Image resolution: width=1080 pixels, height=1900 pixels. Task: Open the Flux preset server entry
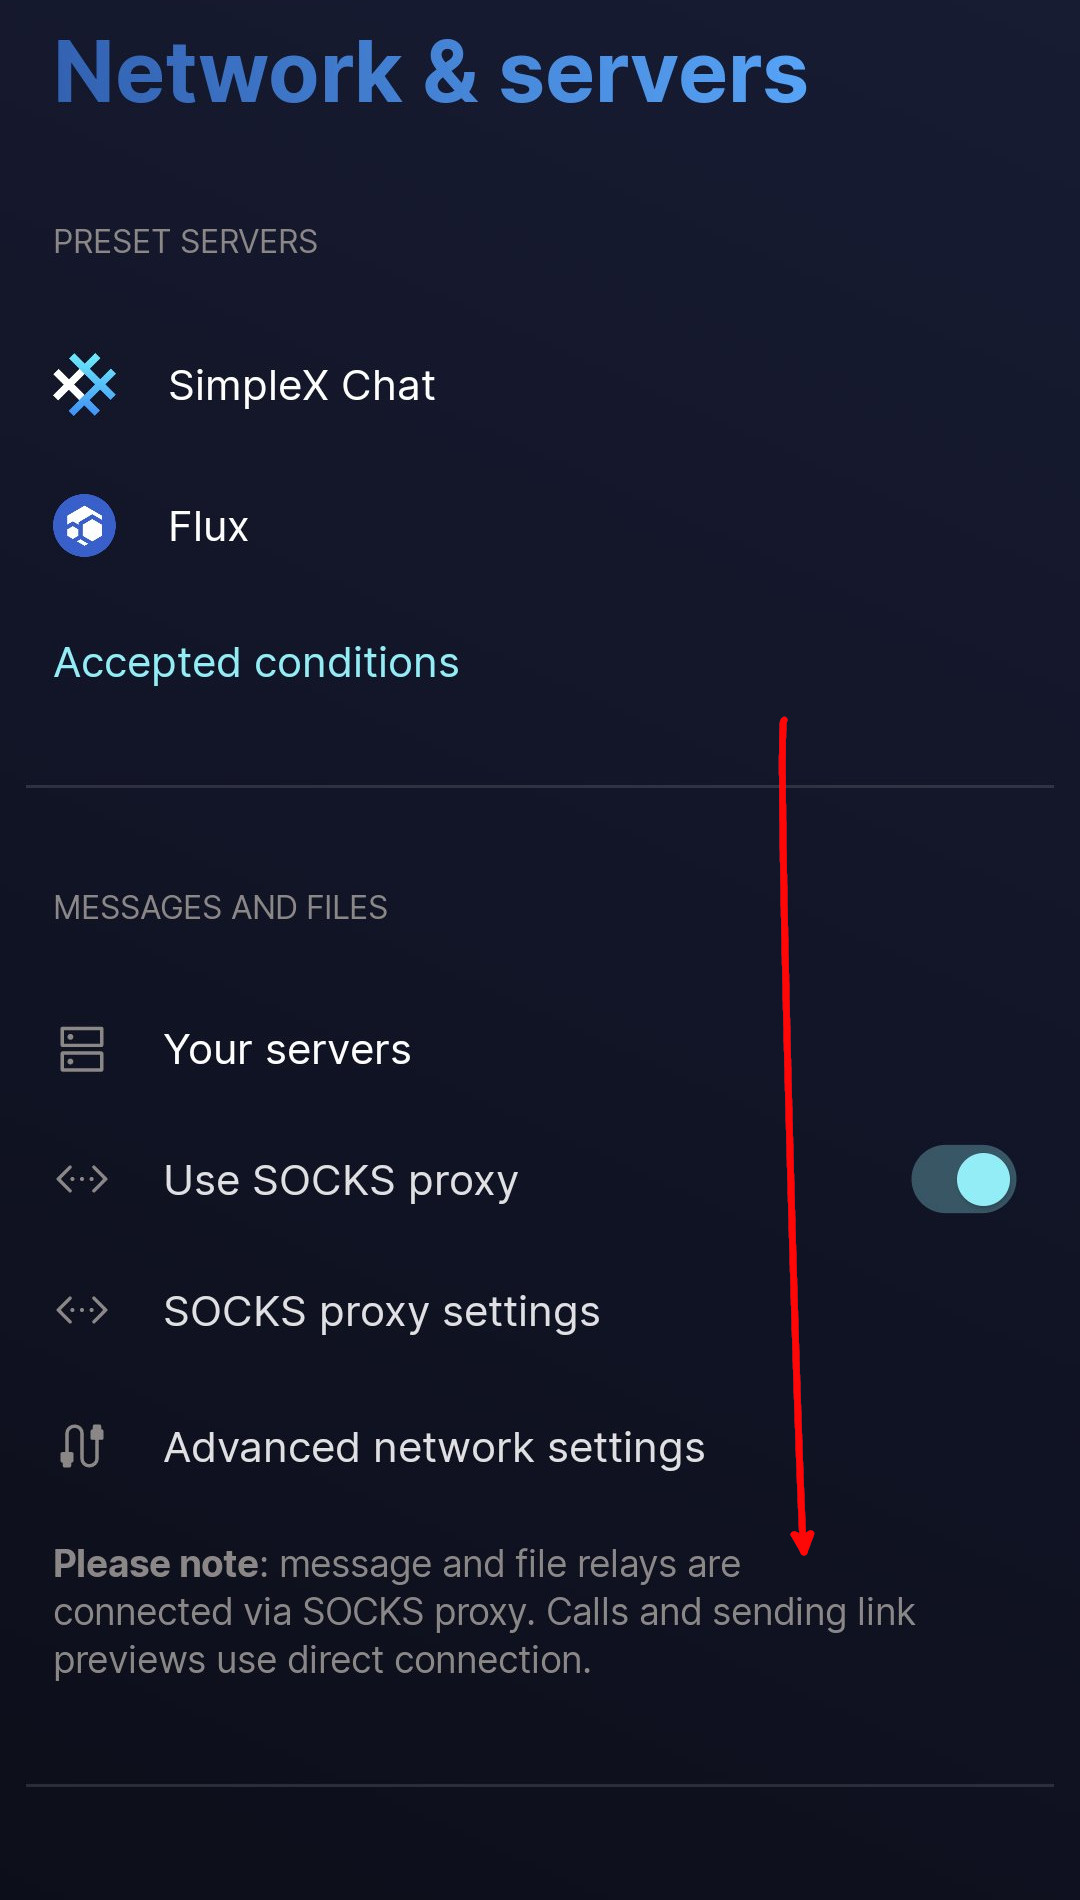tap(208, 527)
